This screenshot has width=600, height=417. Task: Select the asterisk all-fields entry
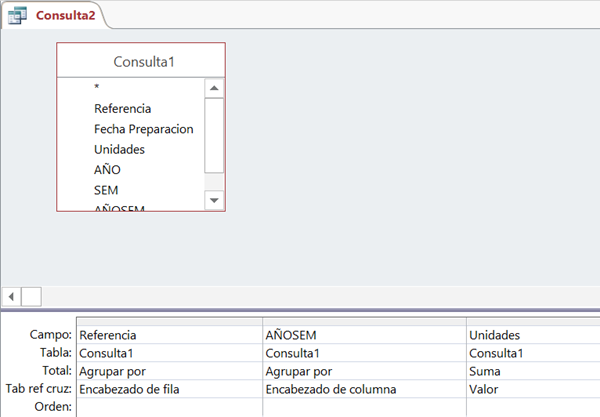97,88
